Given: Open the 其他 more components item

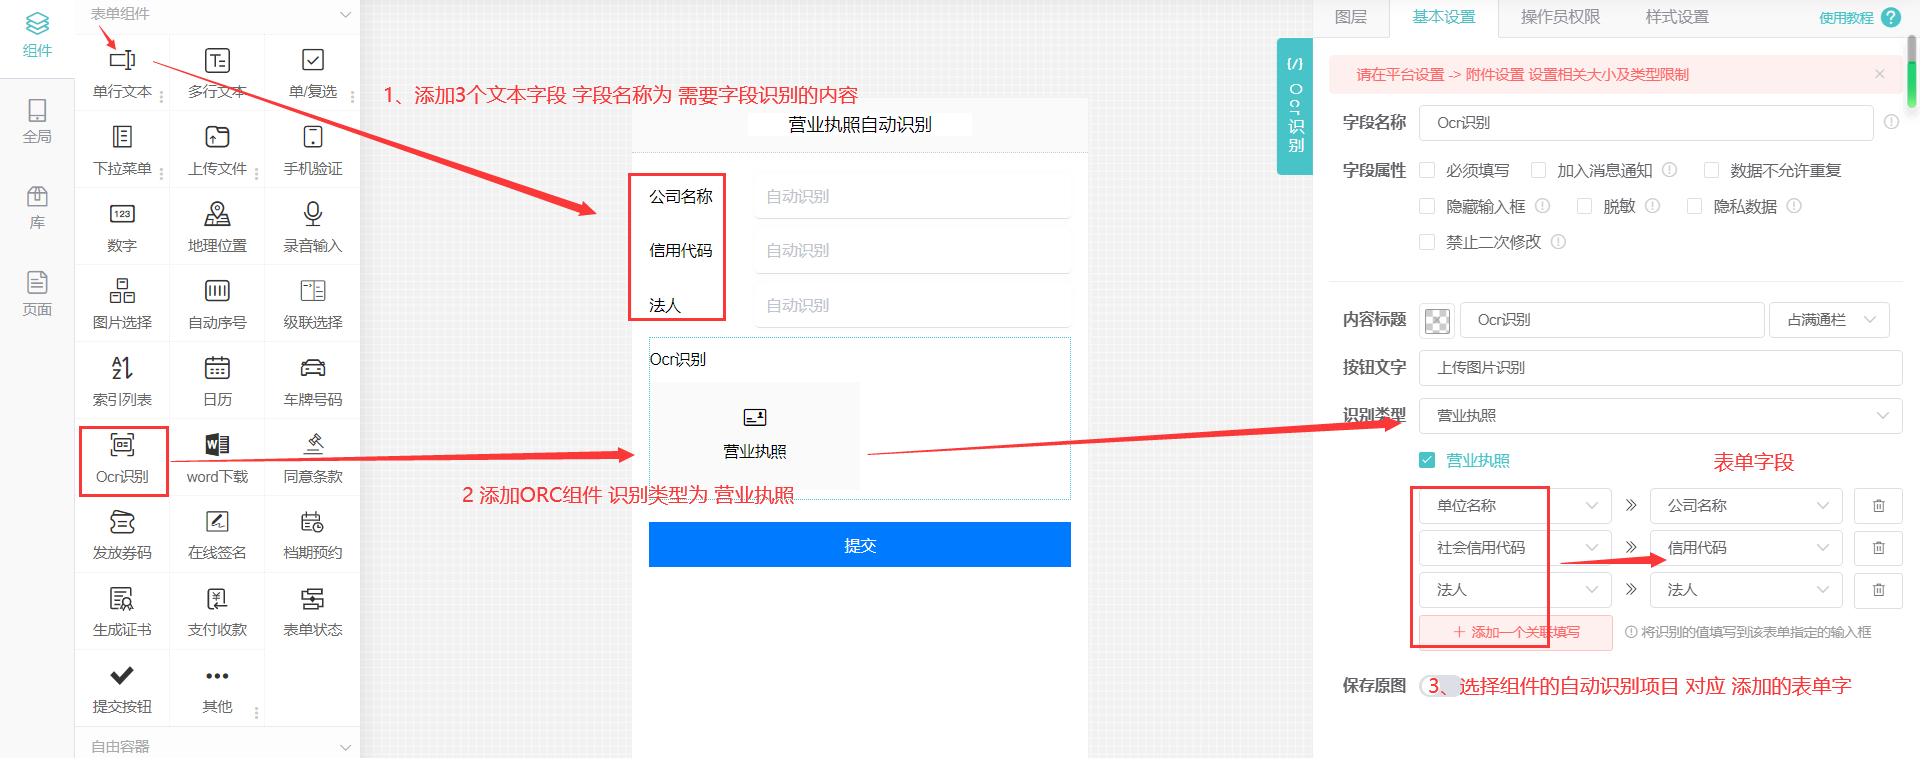Looking at the screenshot, I should click(x=217, y=689).
